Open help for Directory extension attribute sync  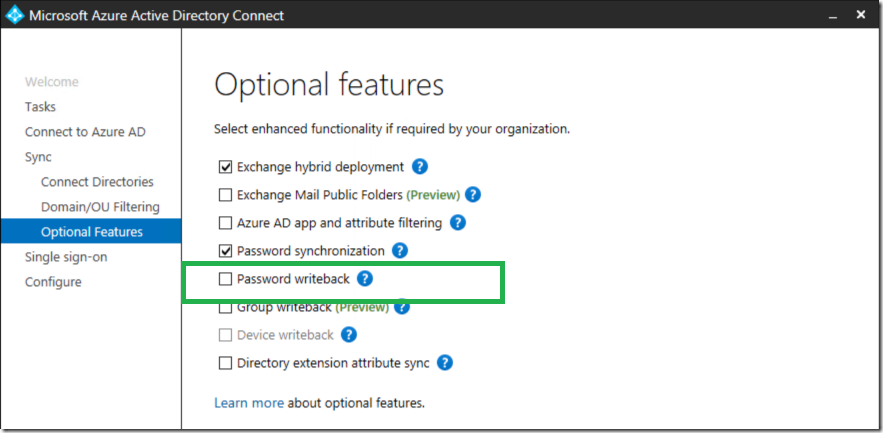point(445,363)
